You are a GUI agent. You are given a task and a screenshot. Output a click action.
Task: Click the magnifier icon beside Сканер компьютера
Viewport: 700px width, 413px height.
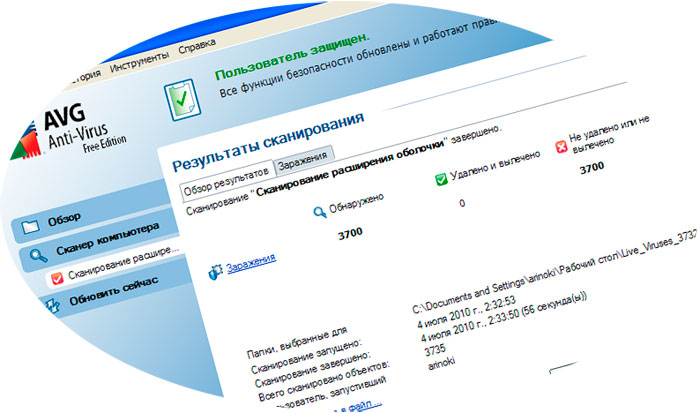(x=38, y=255)
